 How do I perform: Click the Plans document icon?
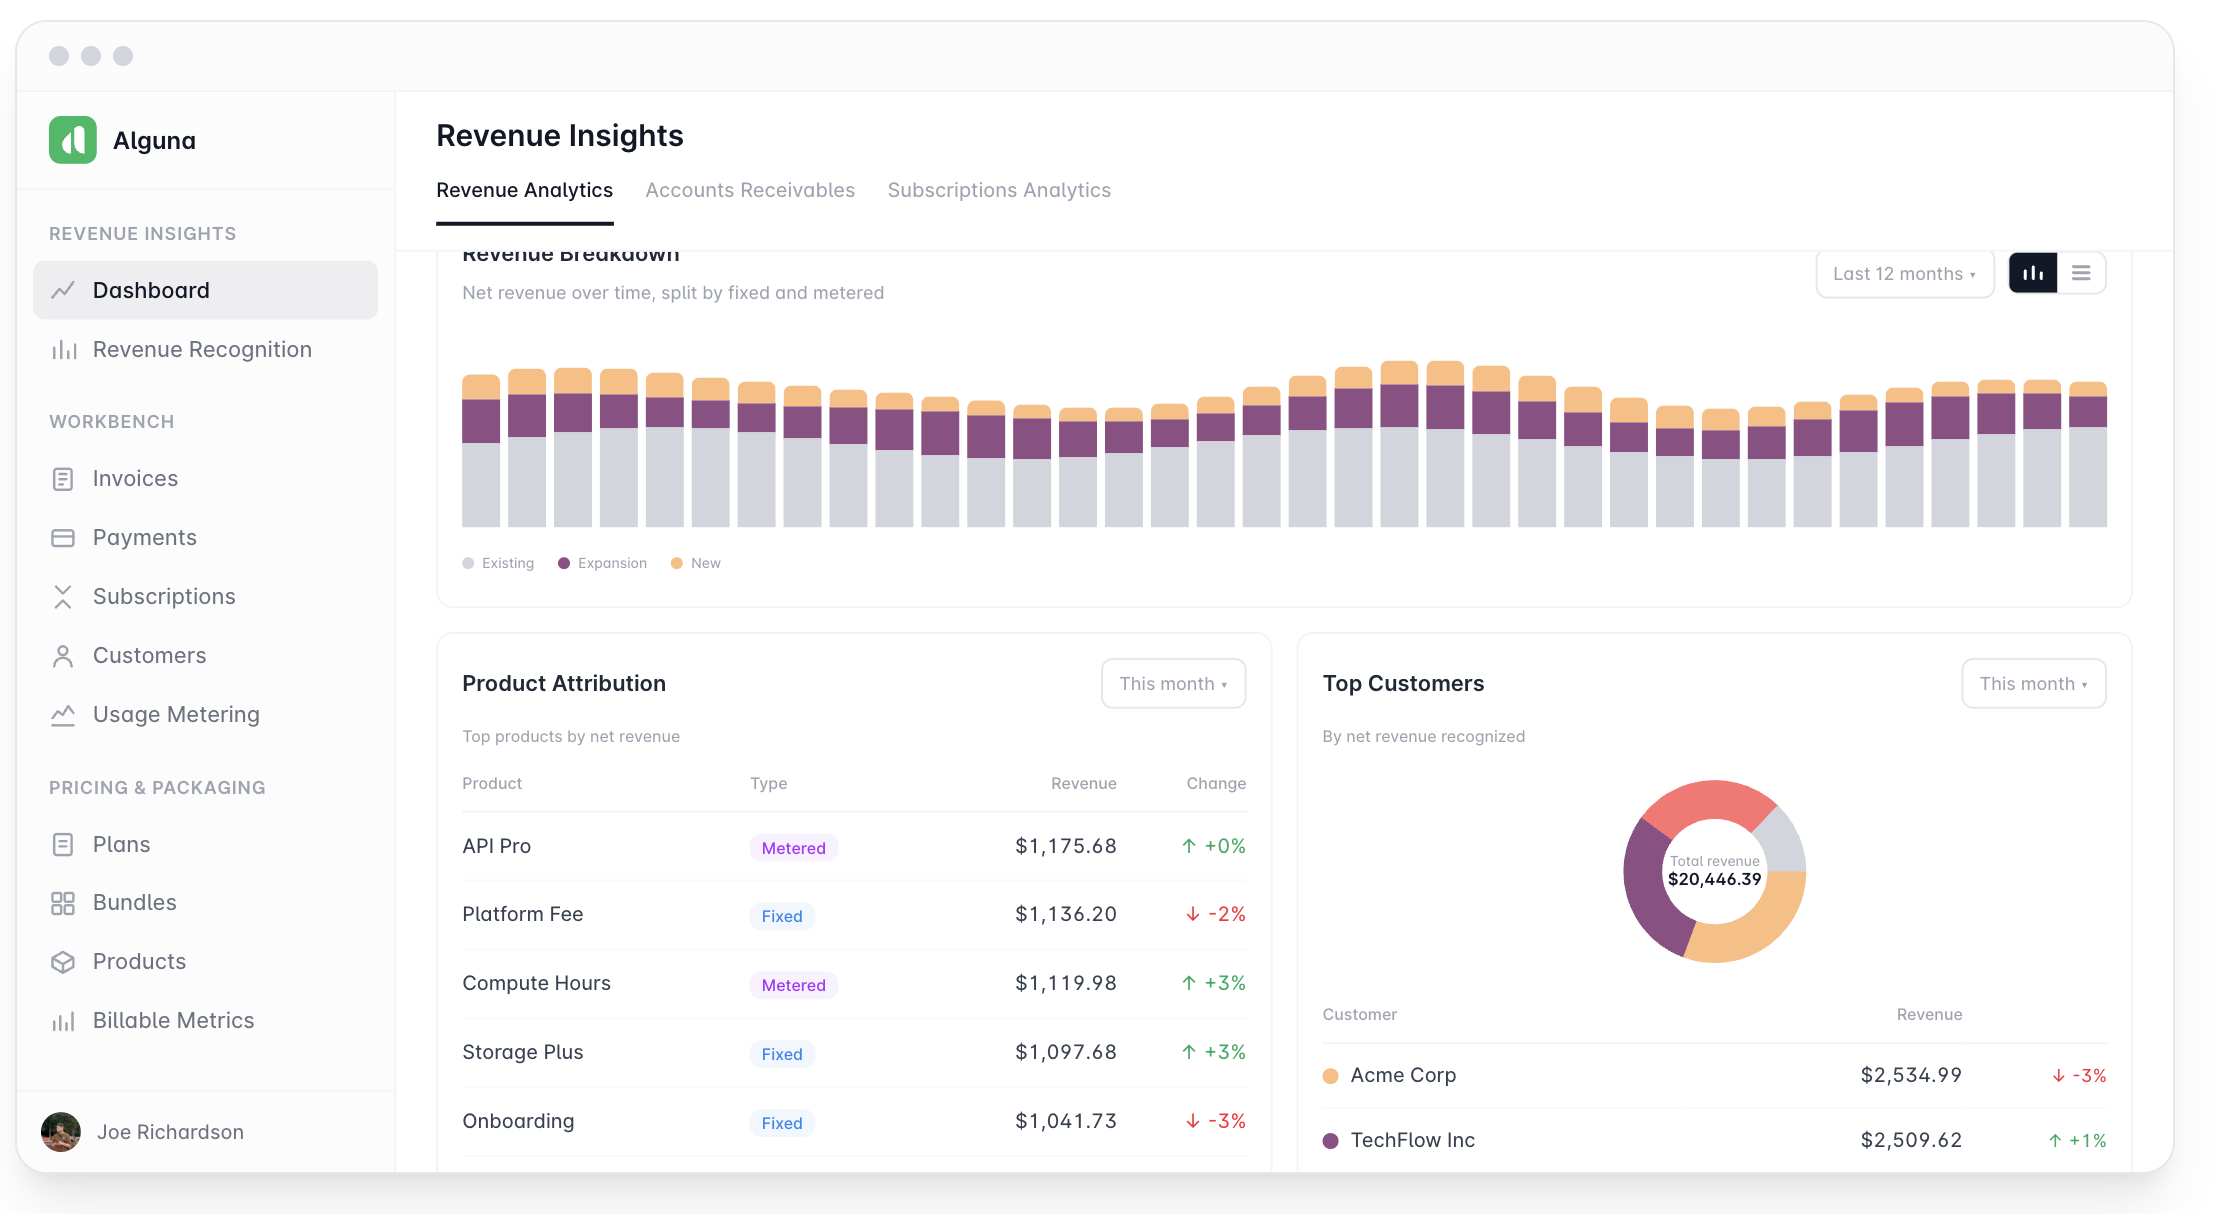(63, 845)
